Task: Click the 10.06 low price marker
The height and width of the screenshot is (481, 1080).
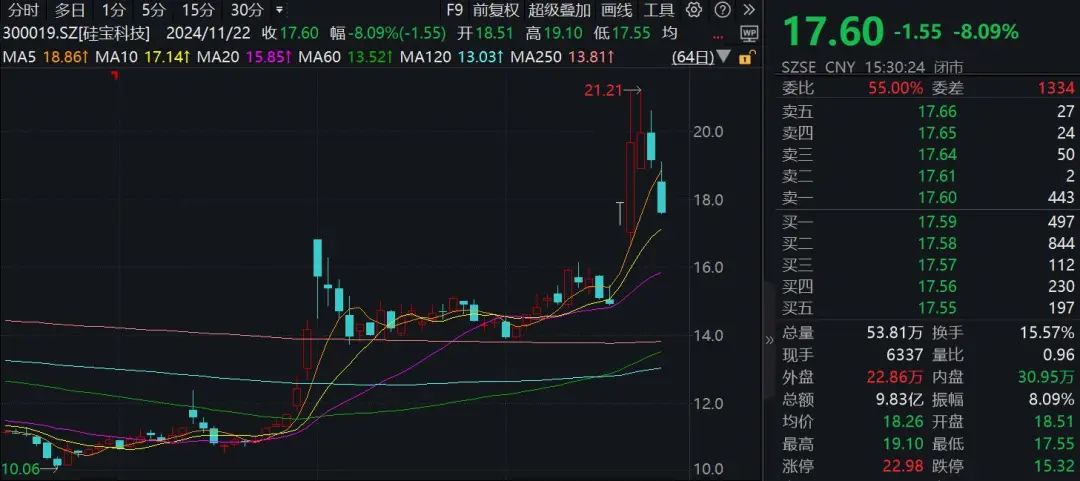Action: point(21,469)
